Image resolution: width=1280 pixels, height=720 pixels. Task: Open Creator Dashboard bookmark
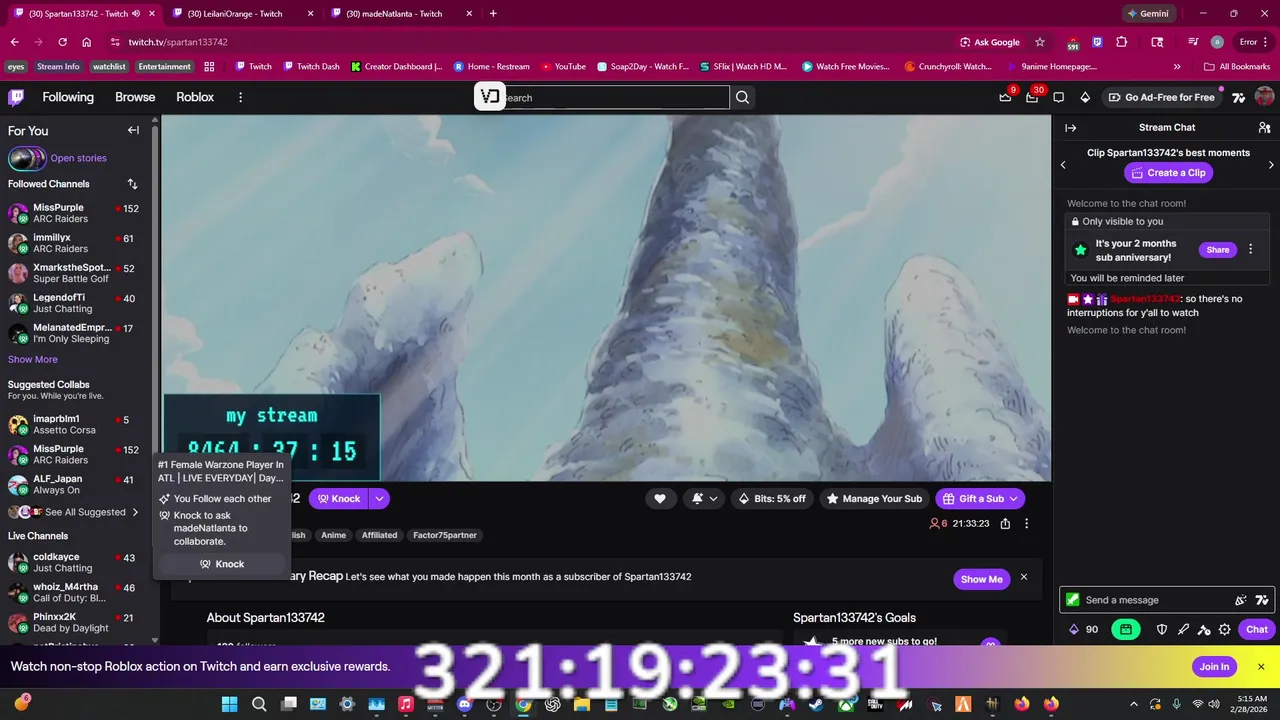tap(397, 67)
